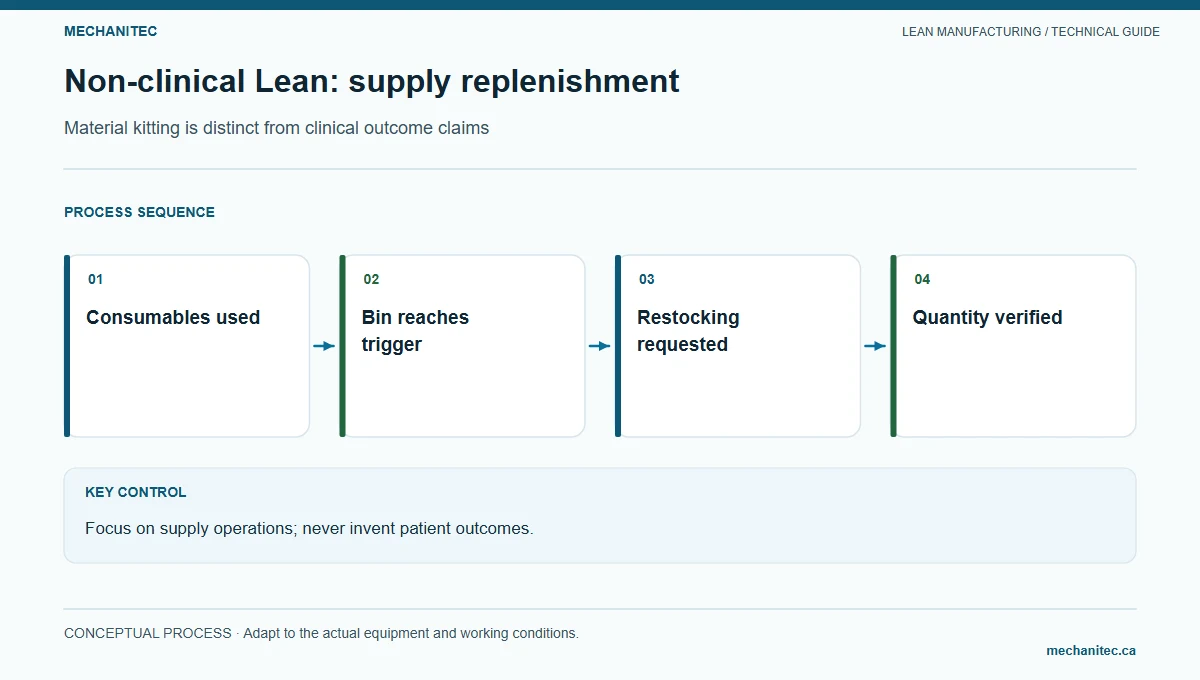Click the CONCEPTUAL PROCESS footer note

coord(321,633)
